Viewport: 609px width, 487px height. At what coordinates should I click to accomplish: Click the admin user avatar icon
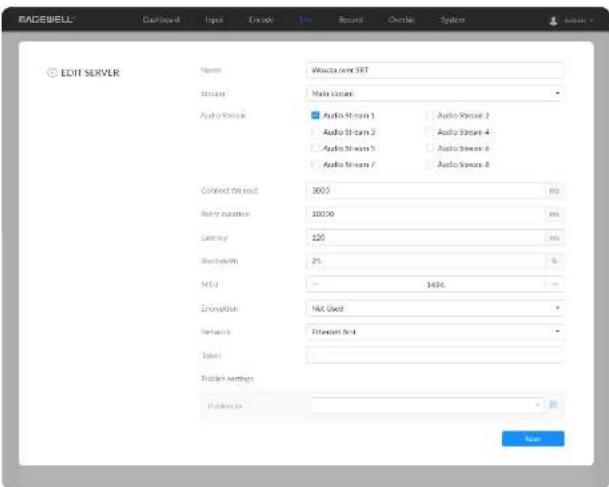click(x=553, y=21)
